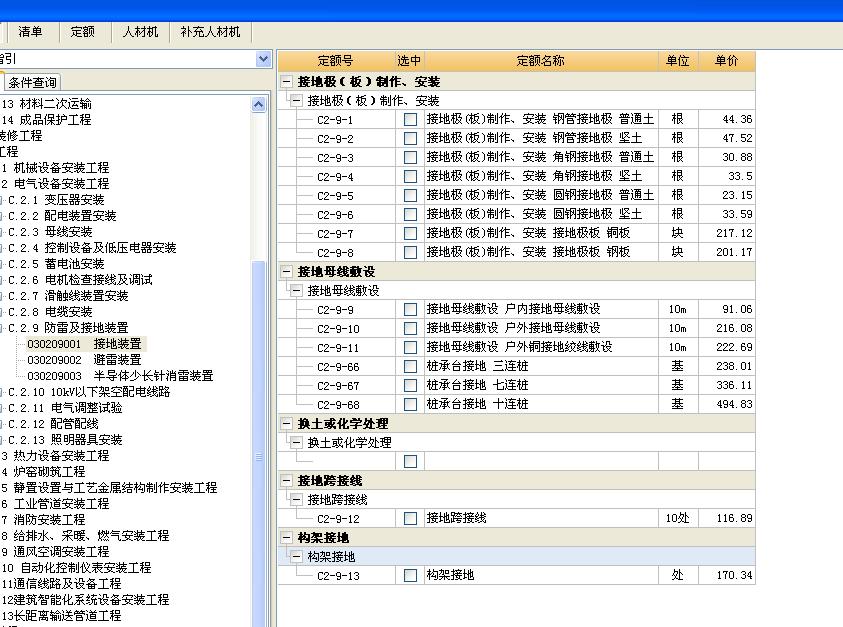843x627 pixels.
Task: Check the box for C2-9-1
Action: click(x=410, y=119)
